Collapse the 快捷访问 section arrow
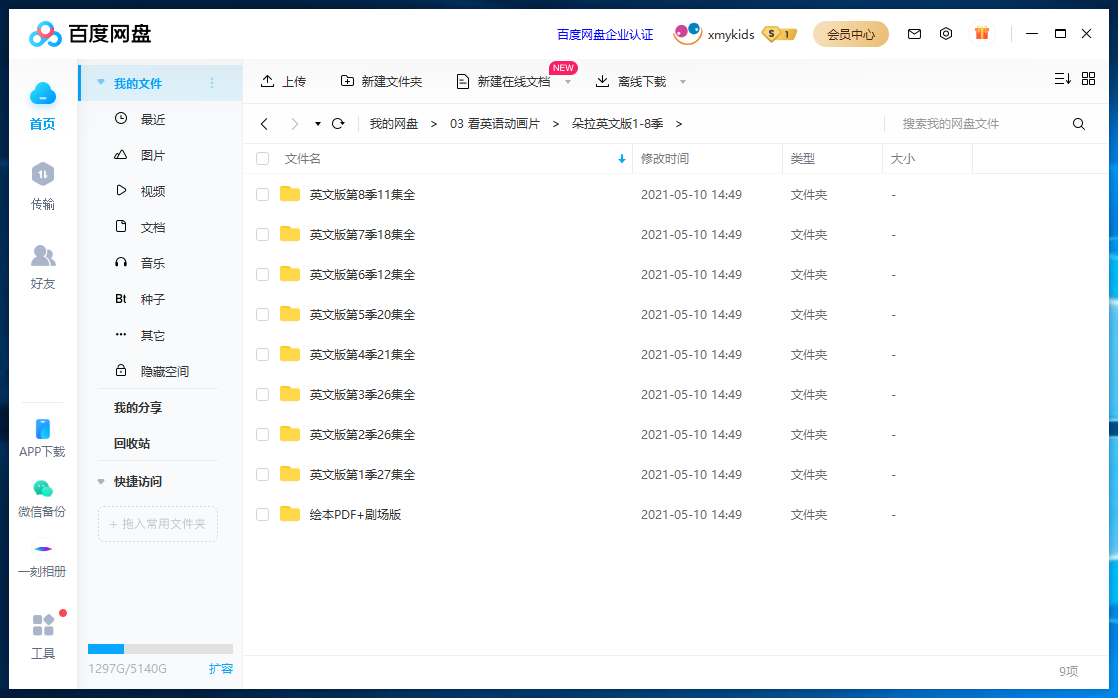This screenshot has height=698, width=1118. tap(101, 482)
